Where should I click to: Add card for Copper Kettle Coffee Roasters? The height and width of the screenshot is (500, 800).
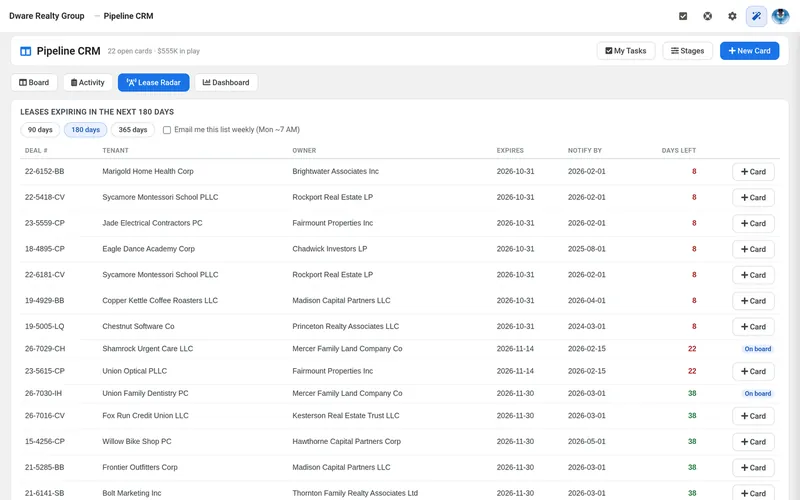tap(753, 301)
